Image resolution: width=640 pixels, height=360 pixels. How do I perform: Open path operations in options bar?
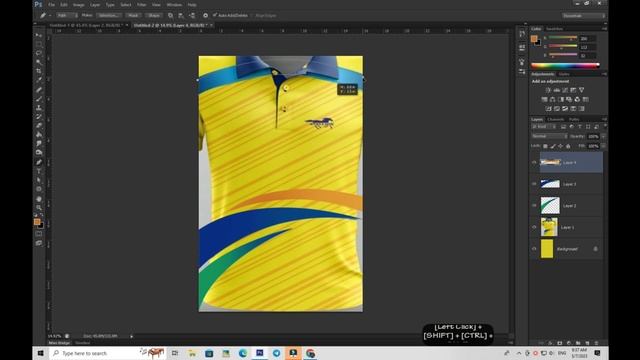[171, 16]
